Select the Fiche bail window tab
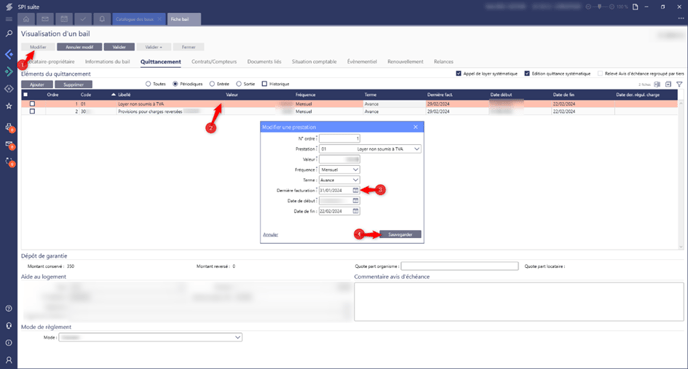 [184, 19]
